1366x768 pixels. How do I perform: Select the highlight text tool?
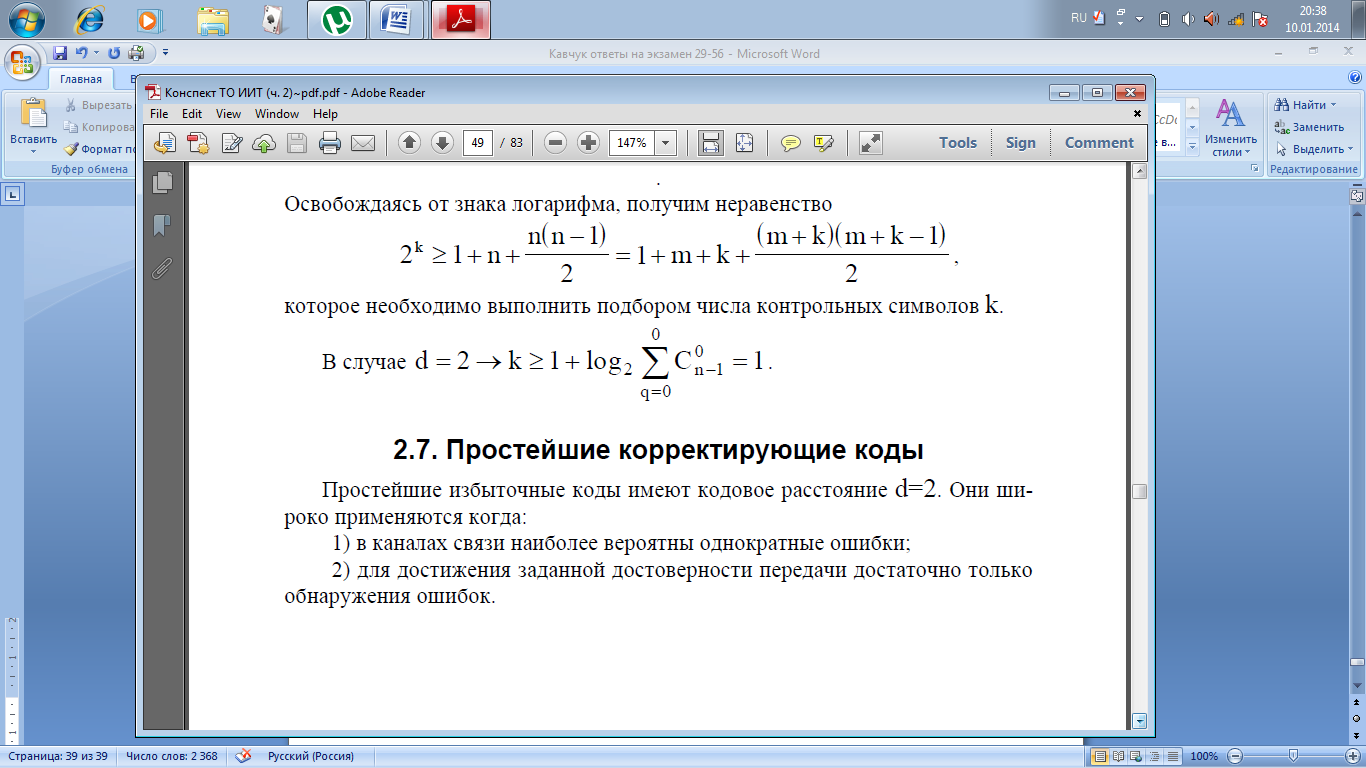(x=824, y=143)
